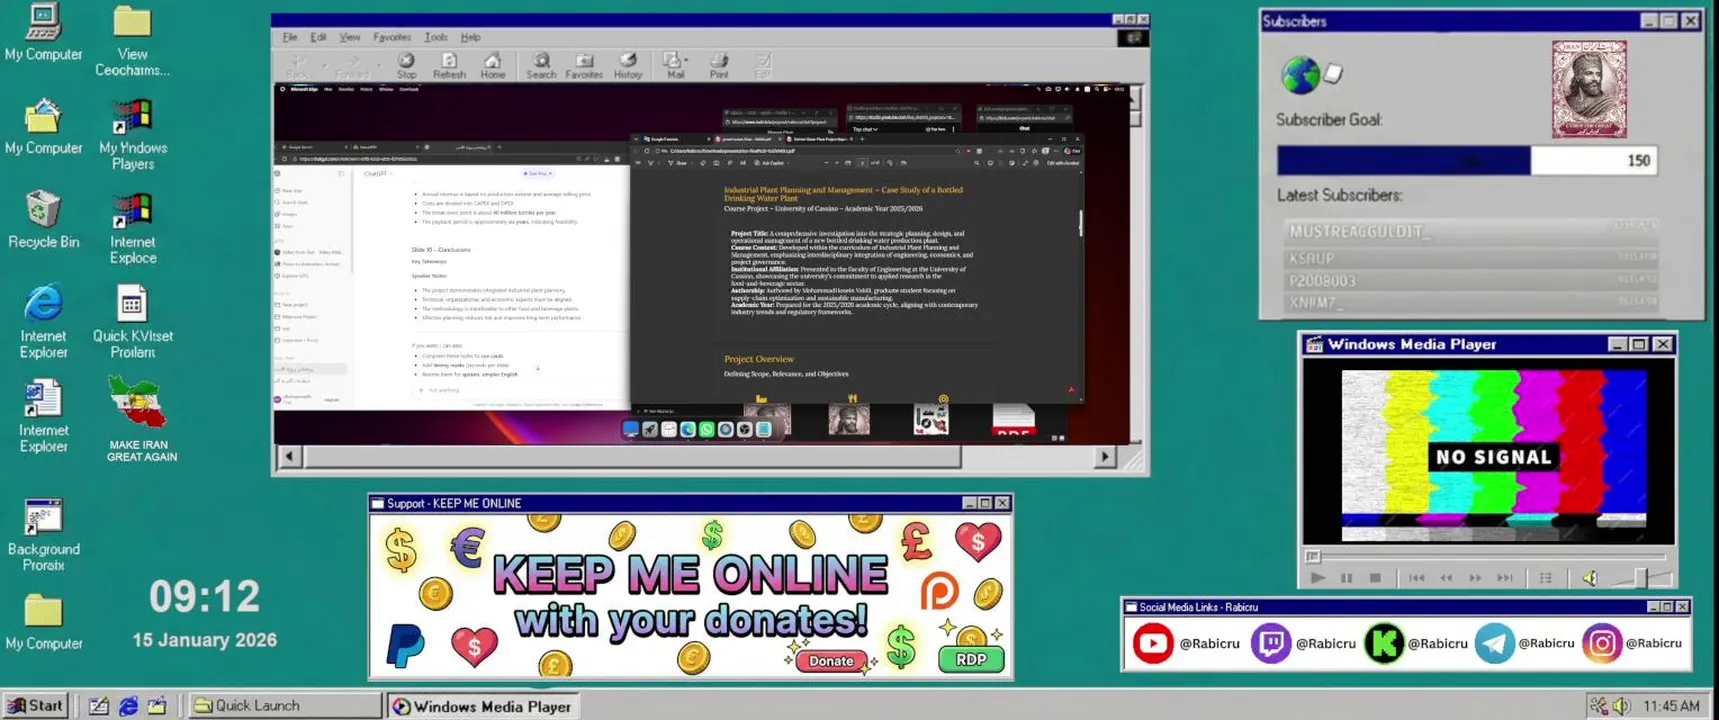Skip to previous track in Media Player
Image resolution: width=1719 pixels, height=720 pixels.
tap(1417, 578)
